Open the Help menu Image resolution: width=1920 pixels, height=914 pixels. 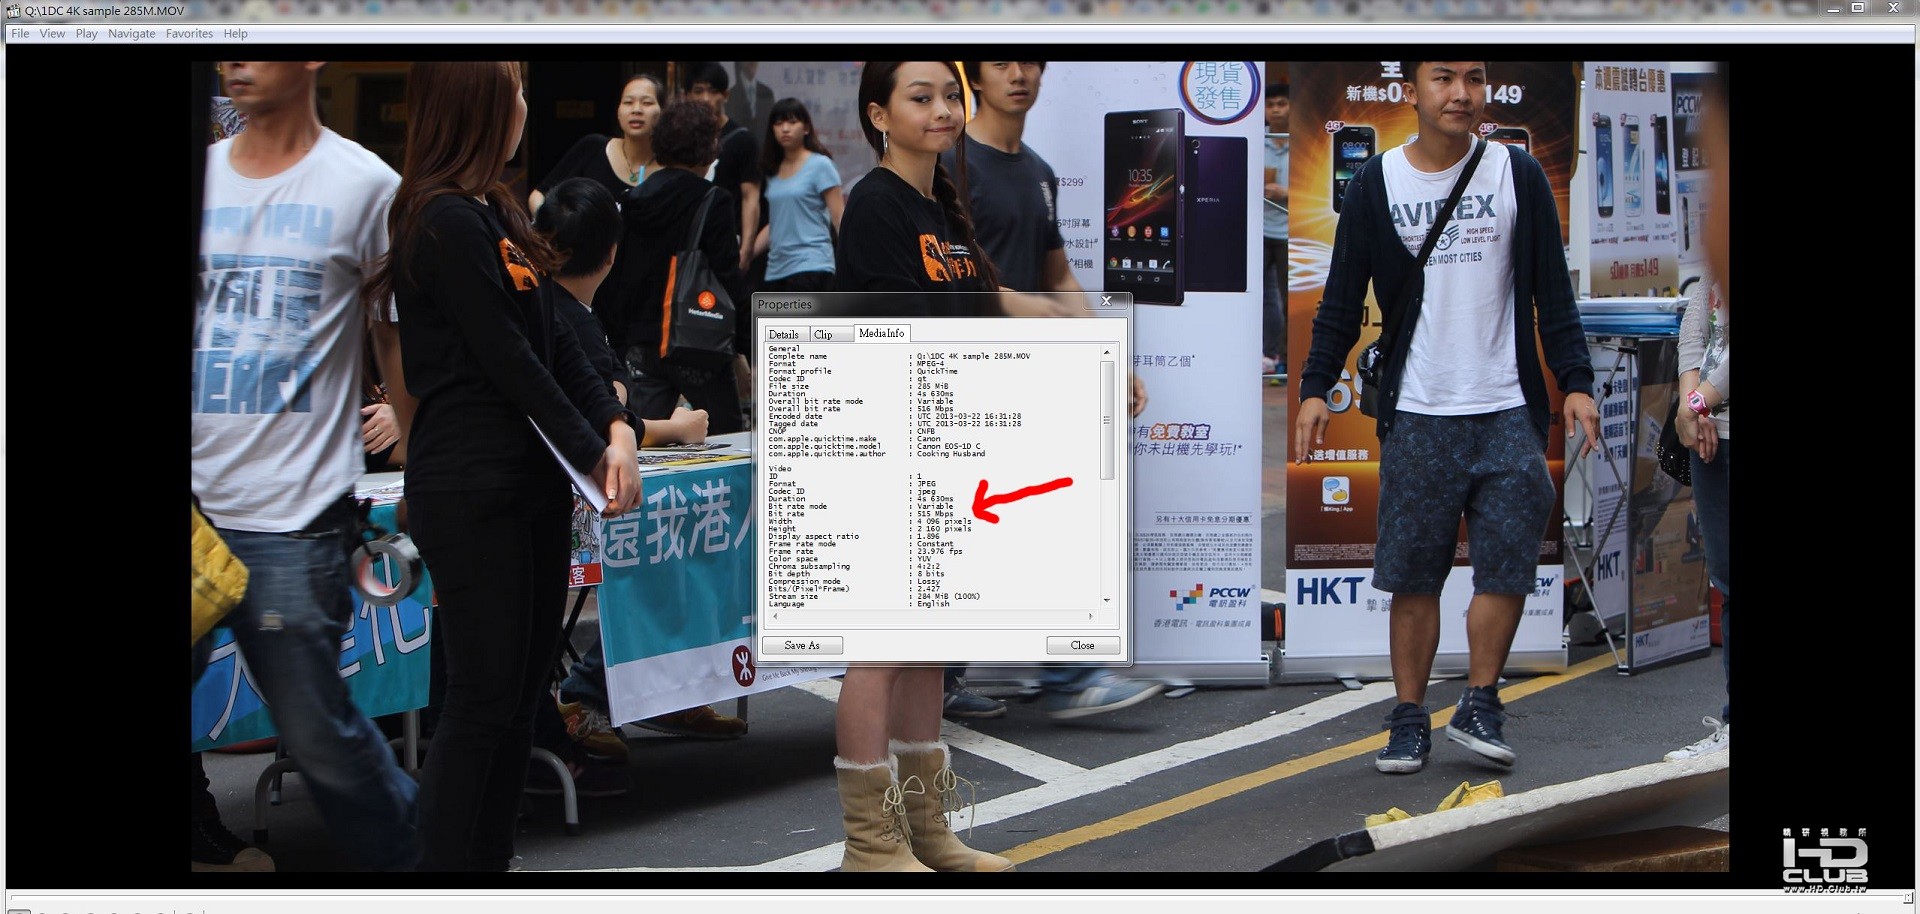tap(235, 34)
